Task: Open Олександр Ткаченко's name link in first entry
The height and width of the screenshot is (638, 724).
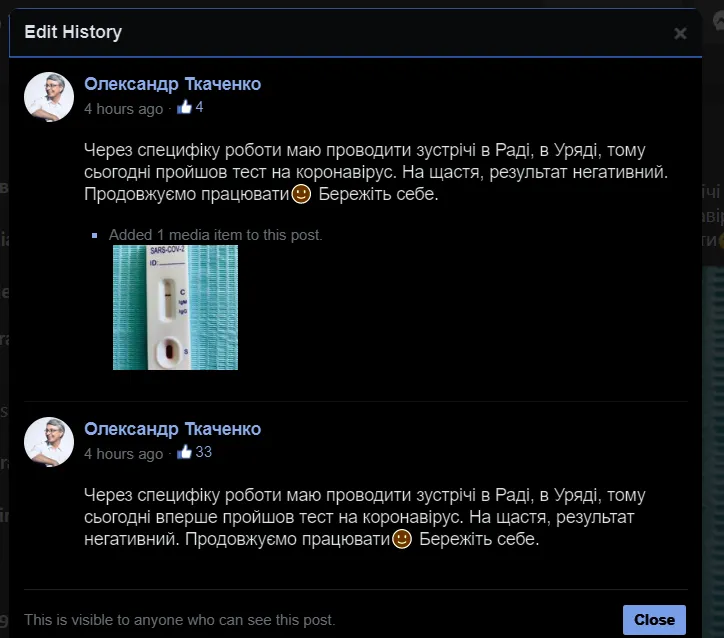Action: 172,84
